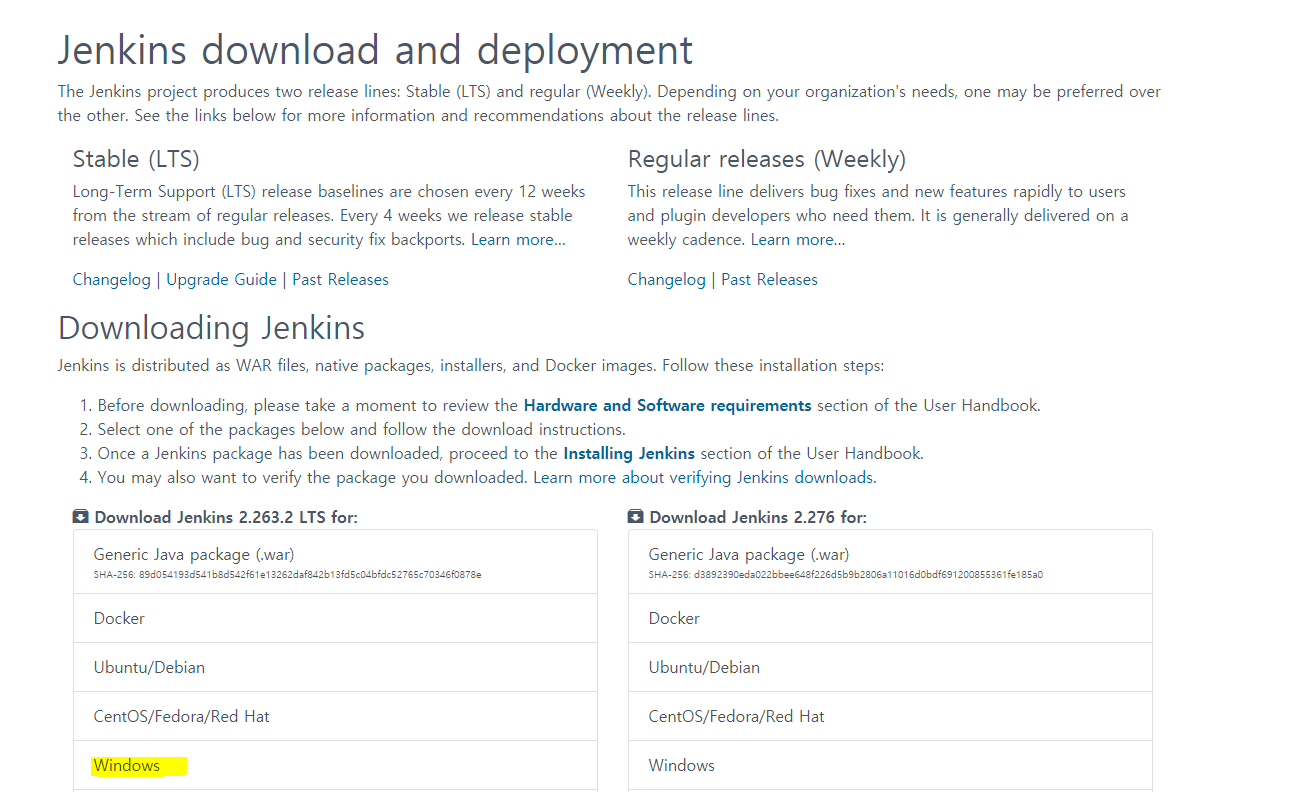
Task: Click the Downloading Jenkins heading
Action: coord(211,328)
